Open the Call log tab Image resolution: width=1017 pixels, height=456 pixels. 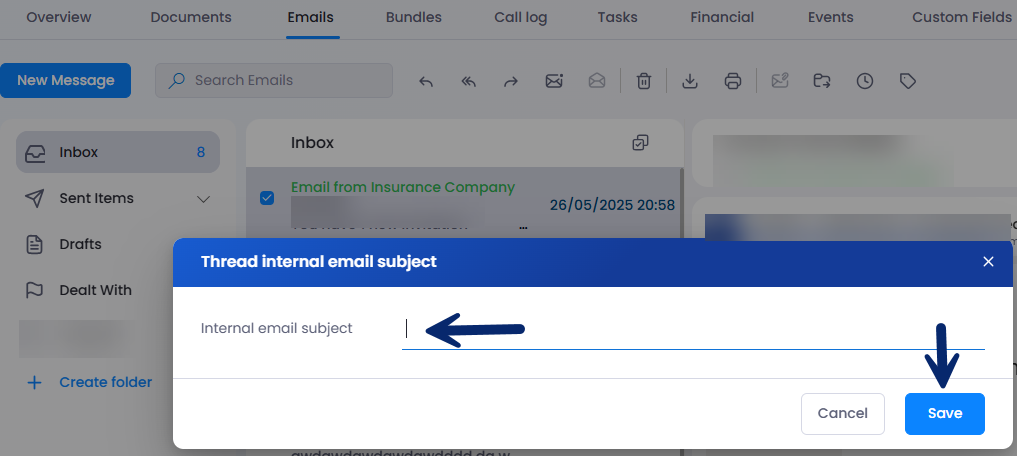pyautogui.click(x=519, y=17)
